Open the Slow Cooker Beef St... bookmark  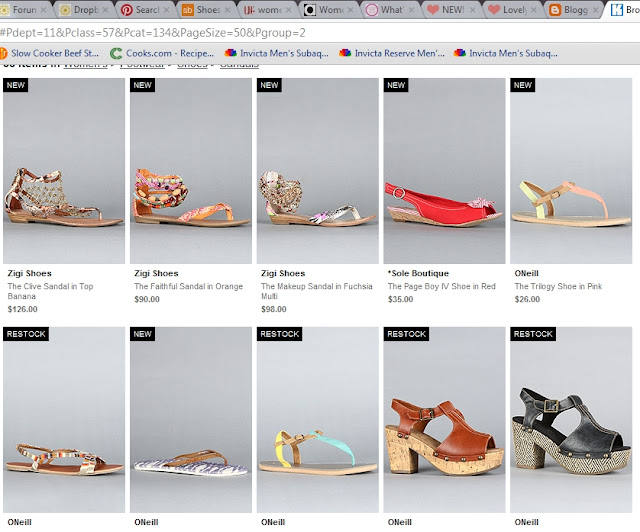point(50,53)
